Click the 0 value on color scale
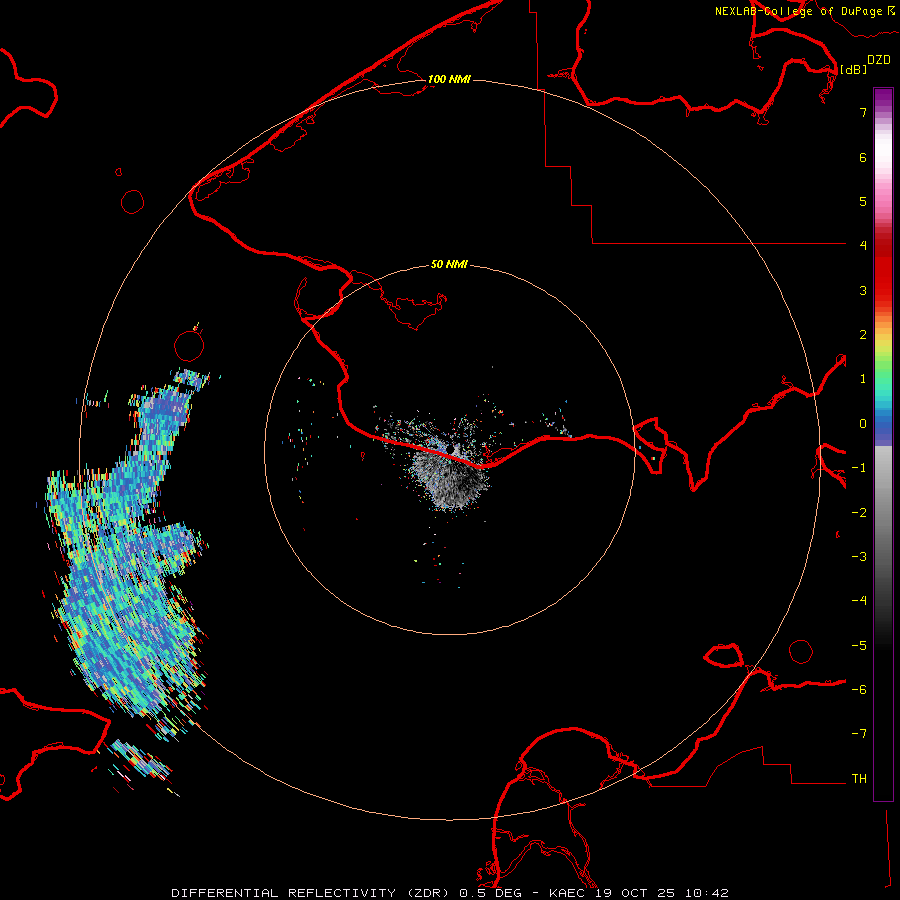The width and height of the screenshot is (900, 900). coord(863,424)
